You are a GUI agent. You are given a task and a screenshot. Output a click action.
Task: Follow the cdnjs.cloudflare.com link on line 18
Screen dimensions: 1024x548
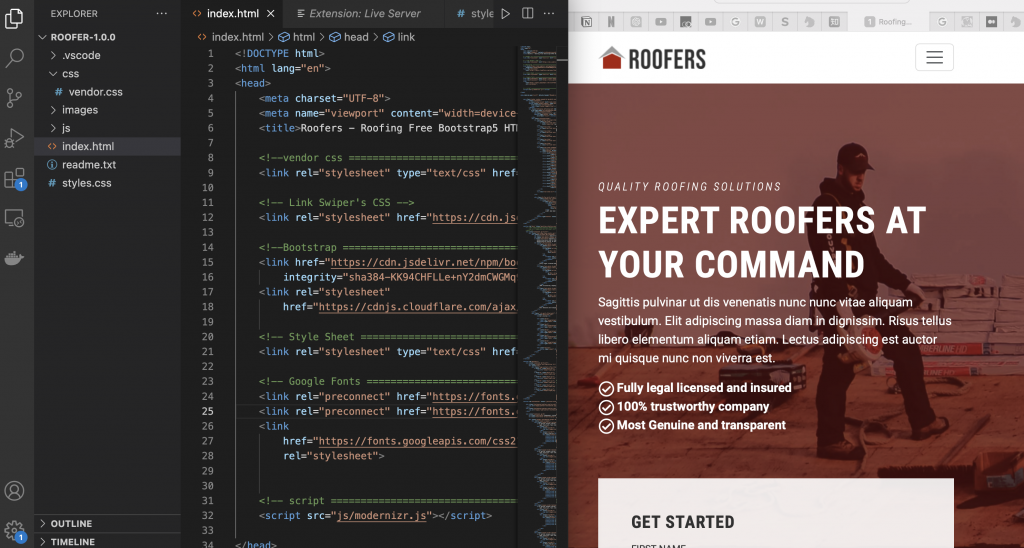417,307
